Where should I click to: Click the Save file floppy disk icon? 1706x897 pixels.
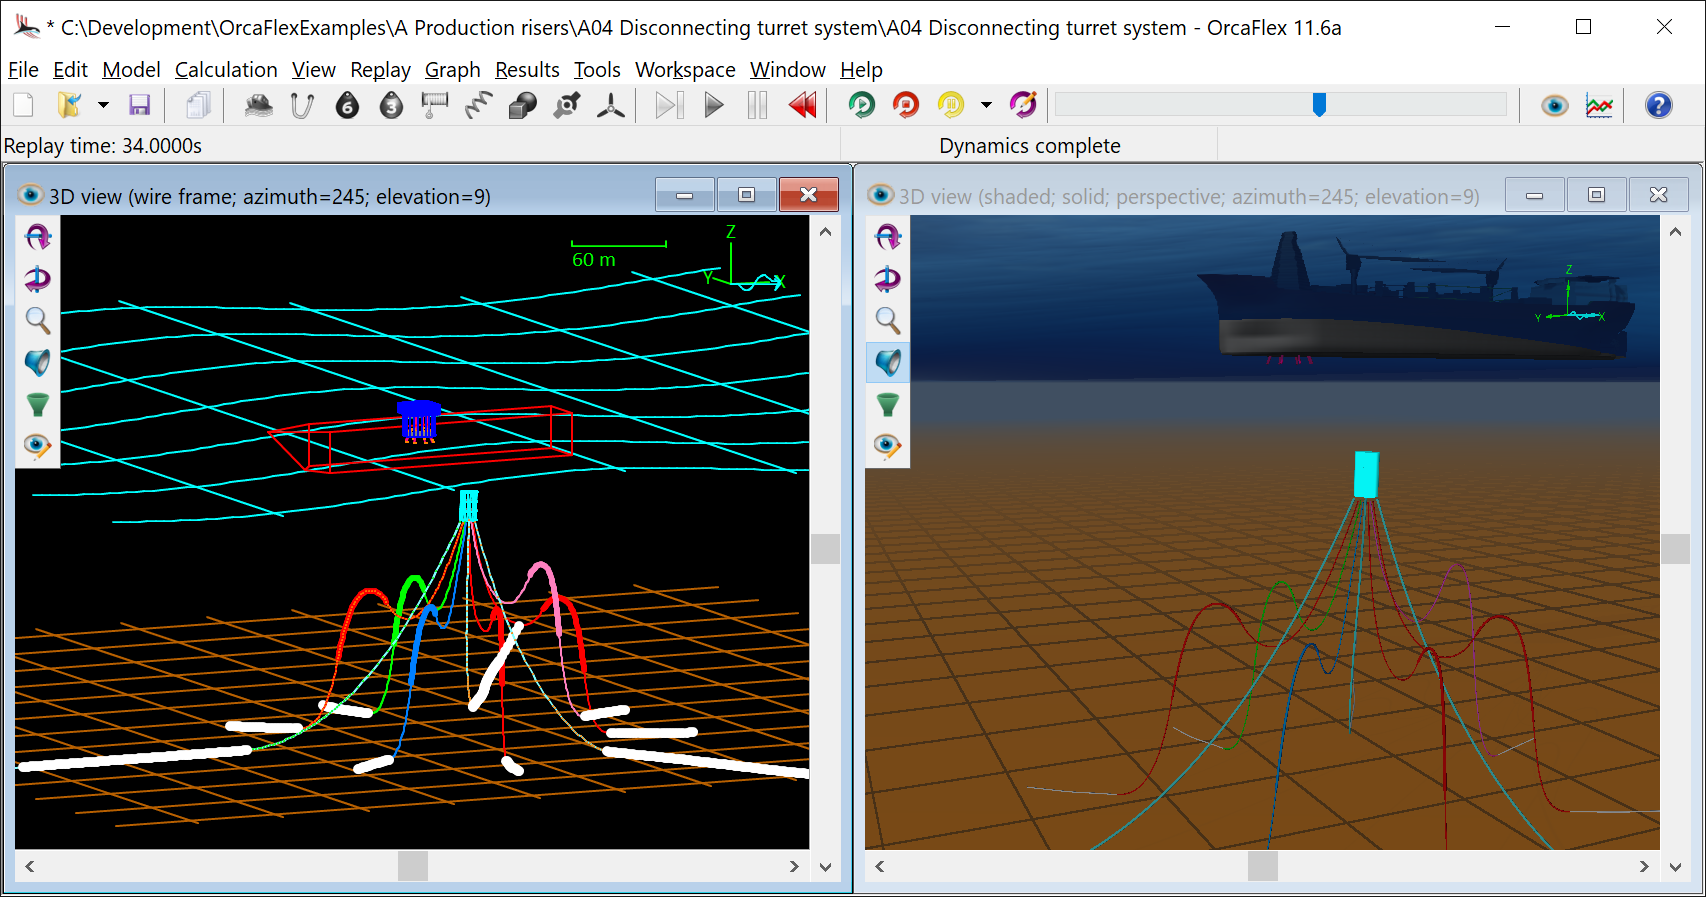click(x=139, y=105)
